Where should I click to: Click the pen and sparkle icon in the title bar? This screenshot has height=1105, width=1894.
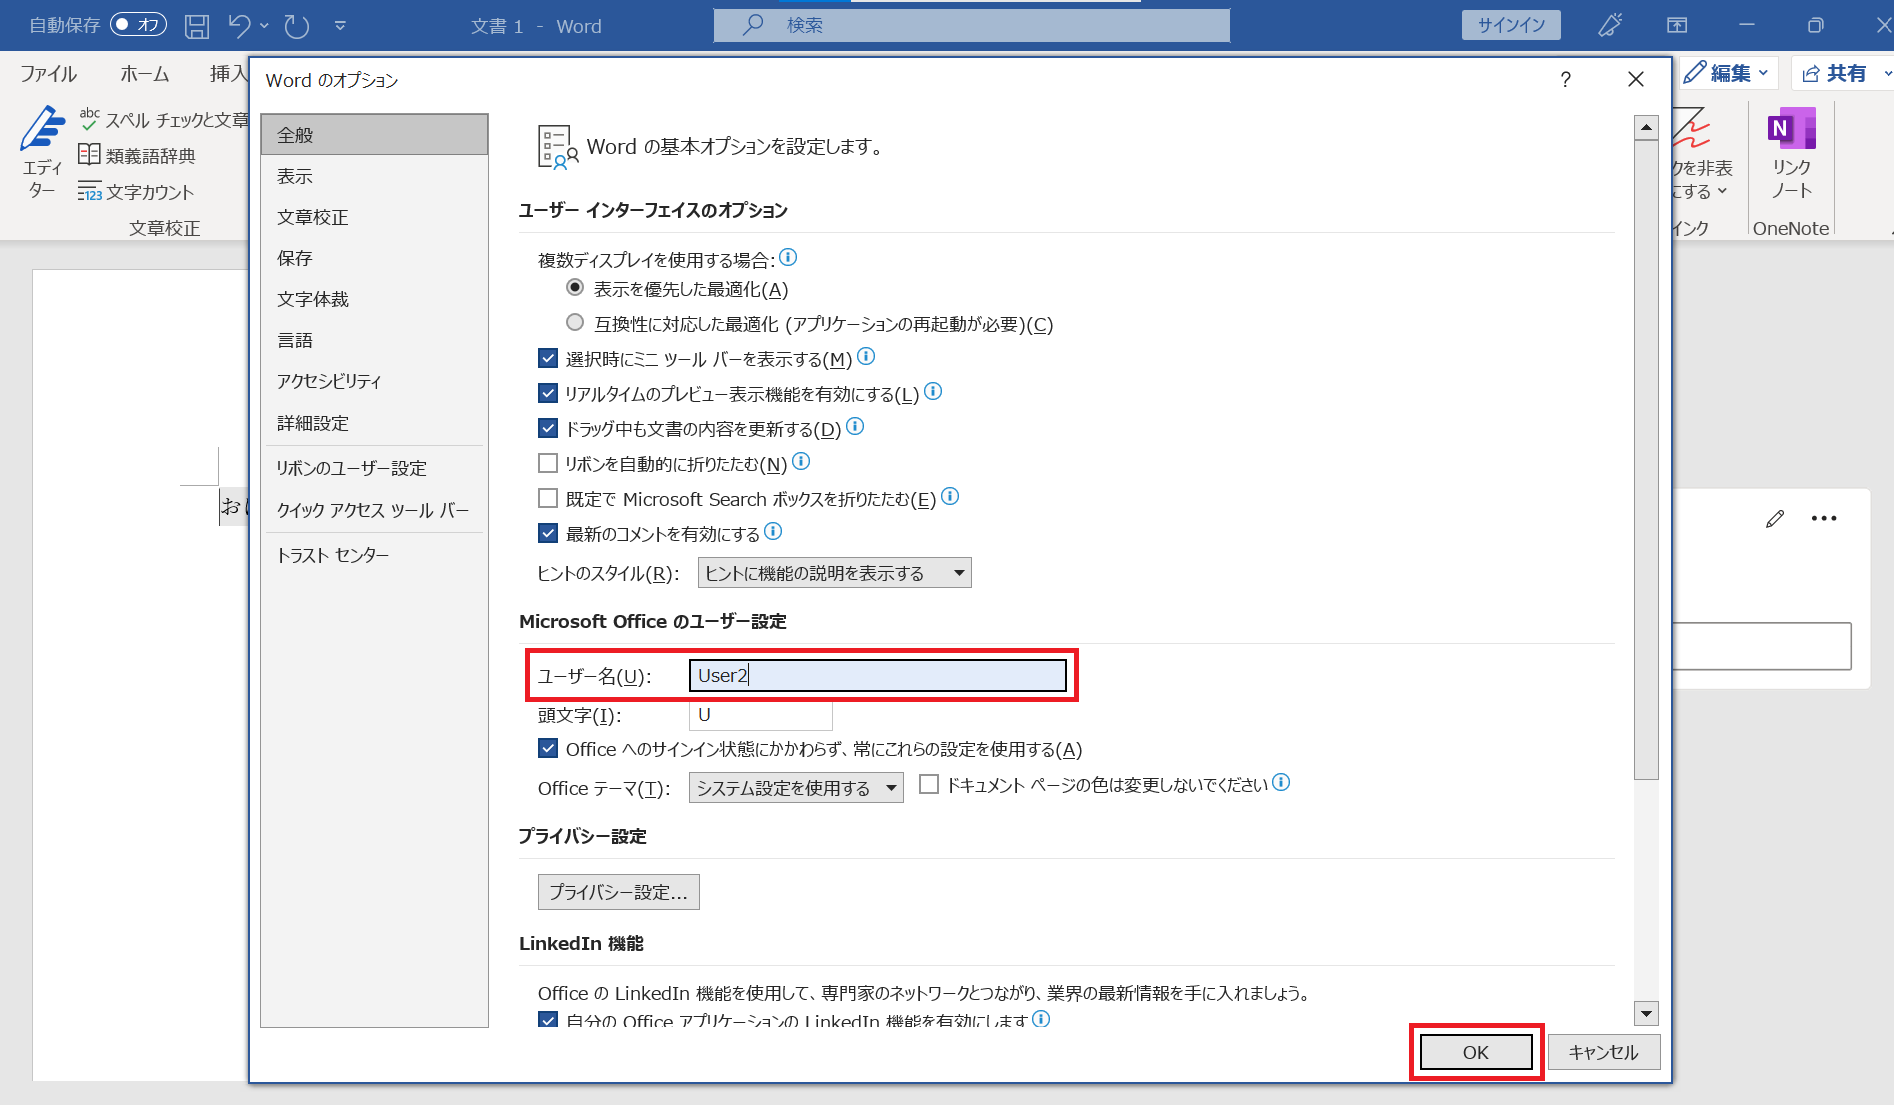point(1610,25)
